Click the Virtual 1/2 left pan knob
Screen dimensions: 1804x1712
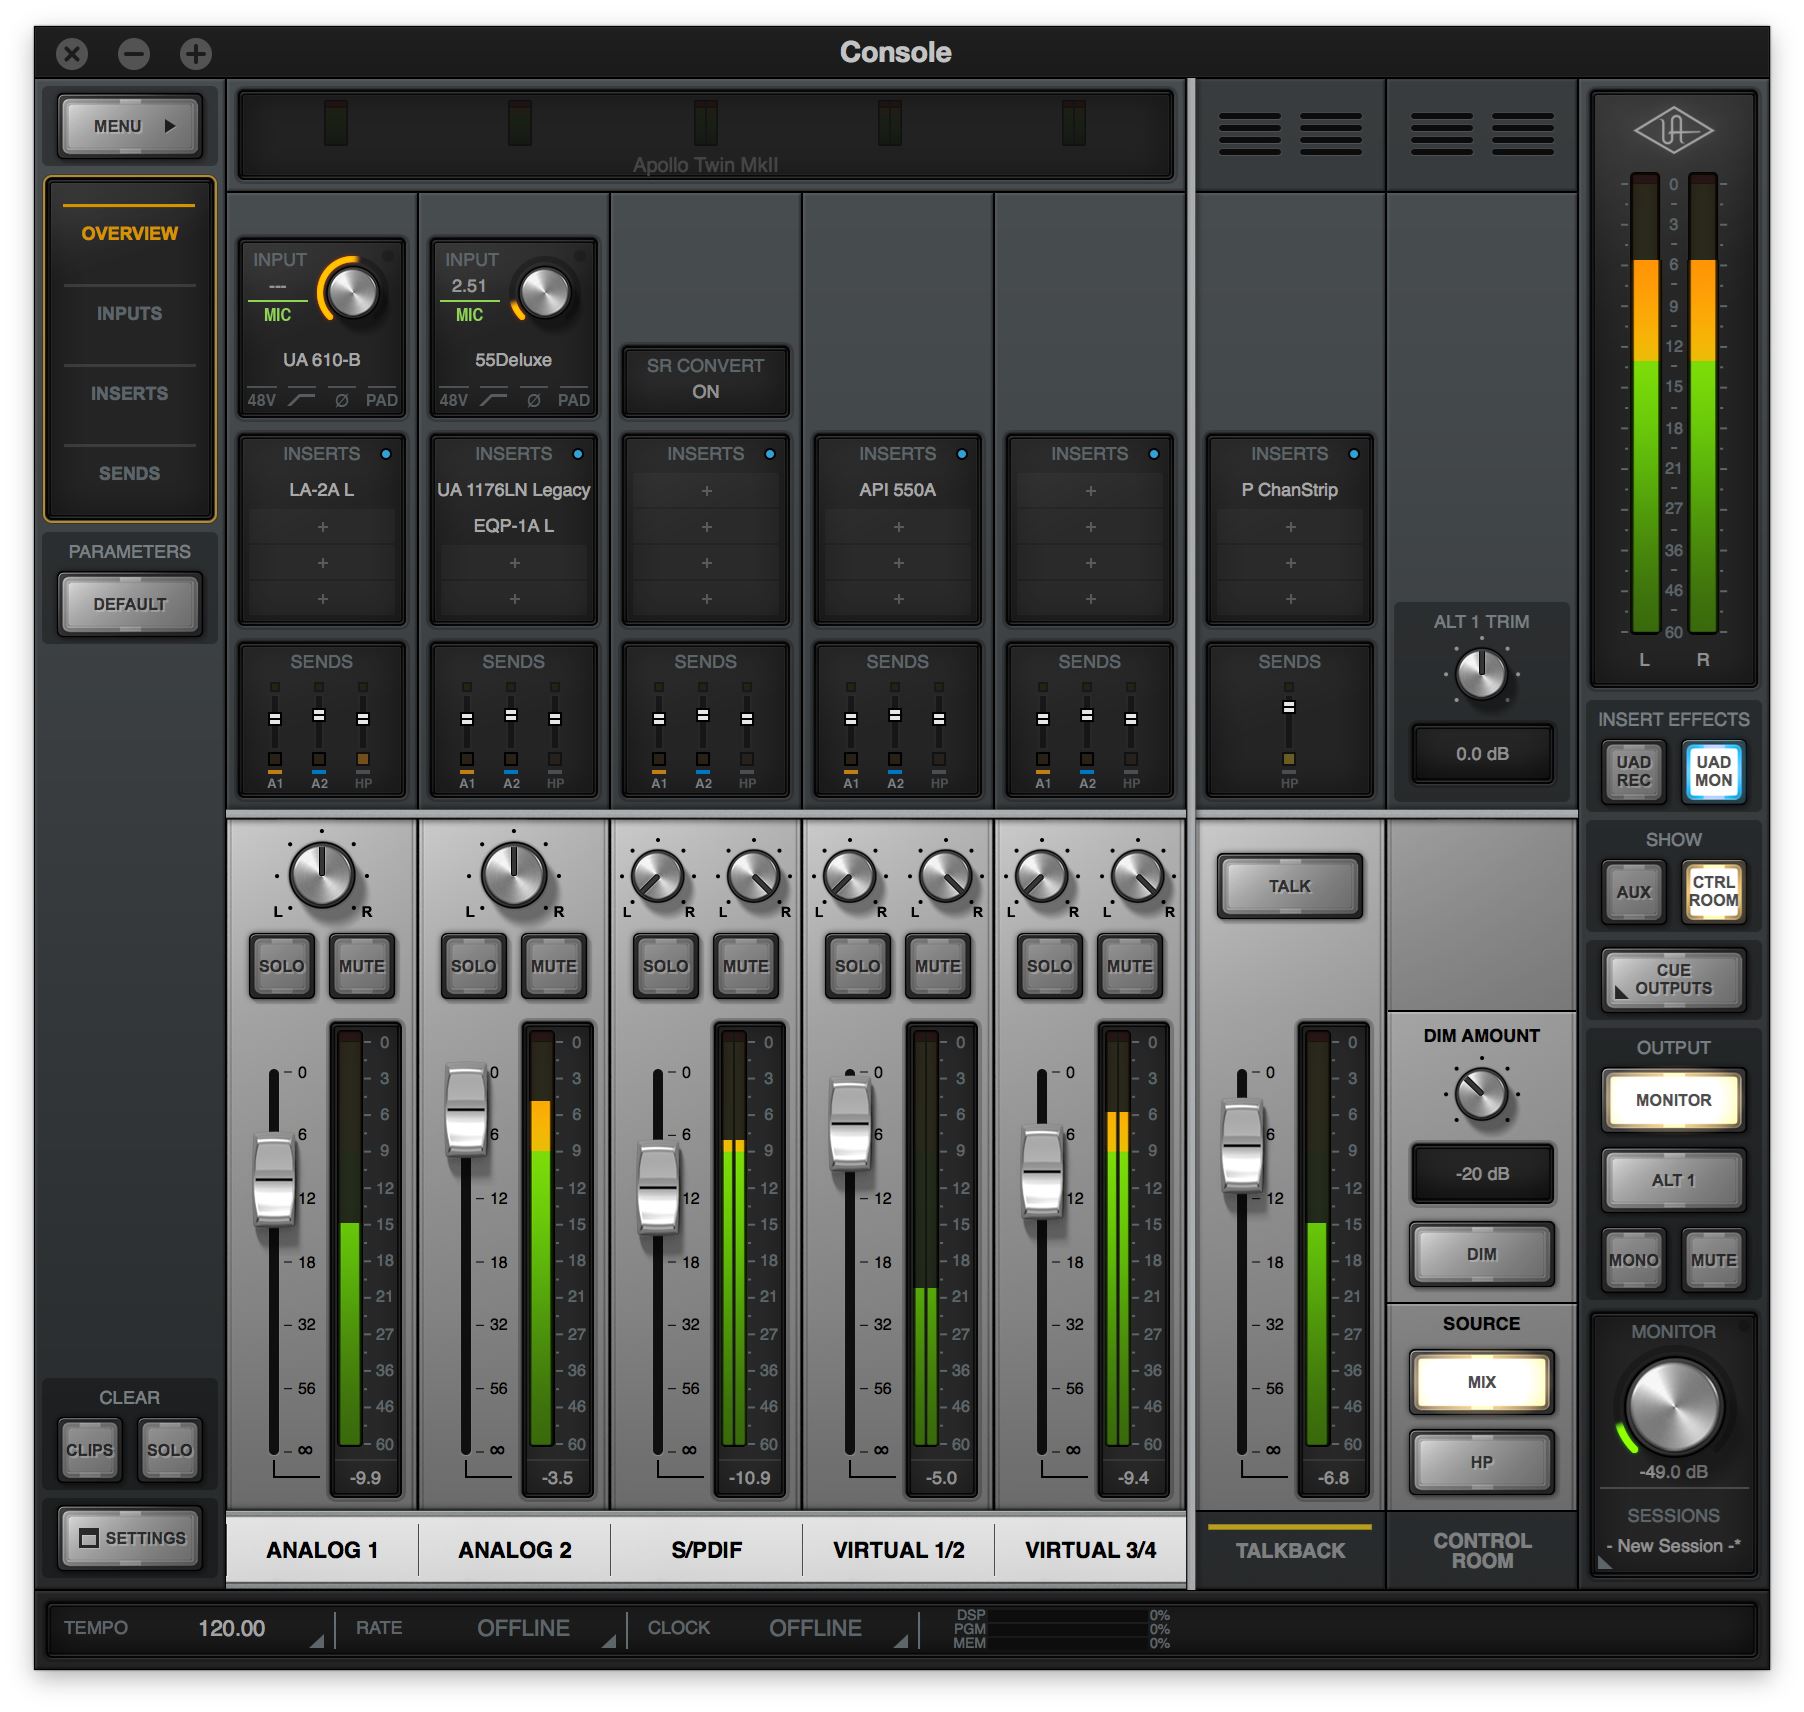850,876
